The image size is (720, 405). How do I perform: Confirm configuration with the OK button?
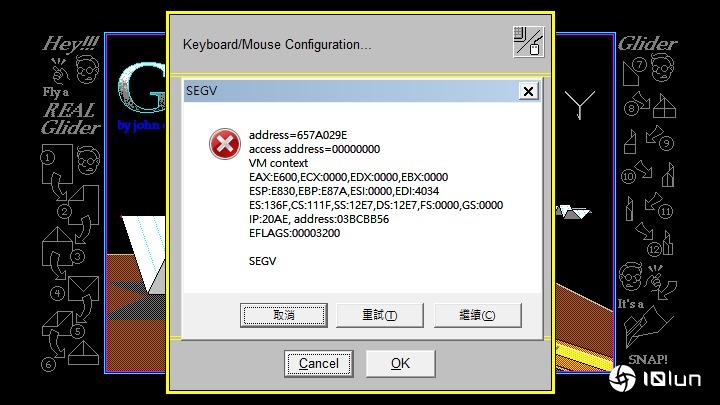[x=400, y=364]
